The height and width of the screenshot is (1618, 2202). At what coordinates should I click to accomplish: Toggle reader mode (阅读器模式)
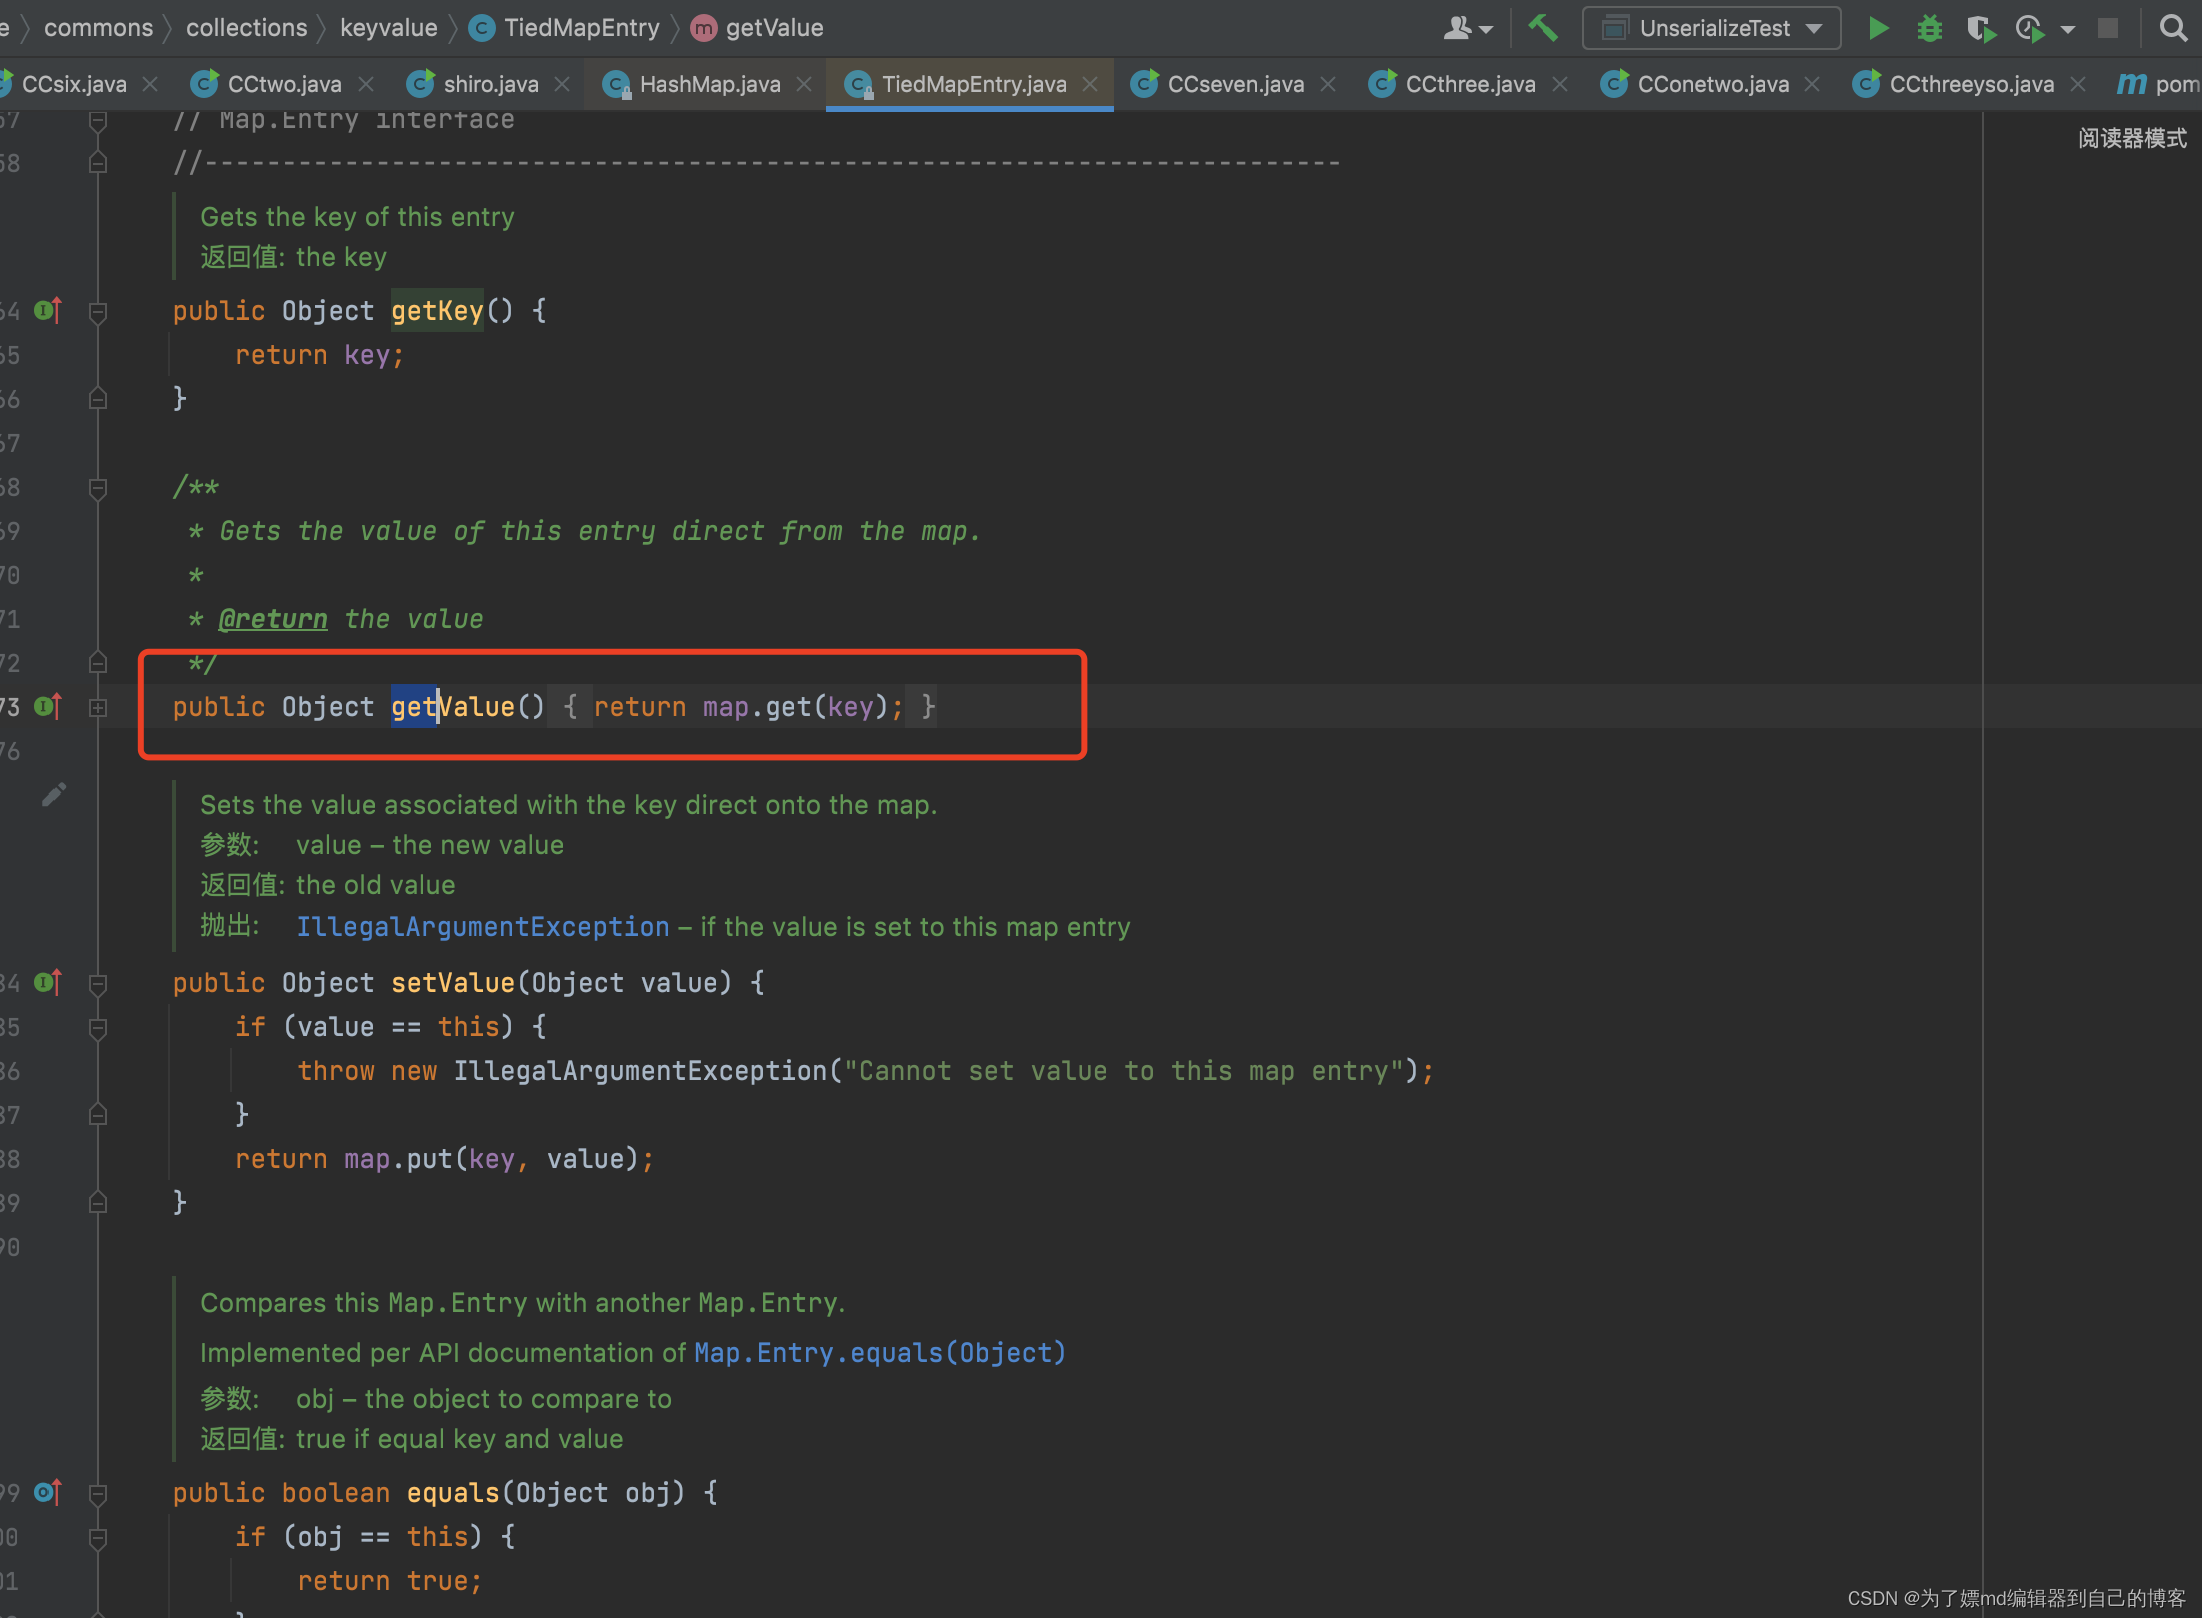tap(2132, 138)
